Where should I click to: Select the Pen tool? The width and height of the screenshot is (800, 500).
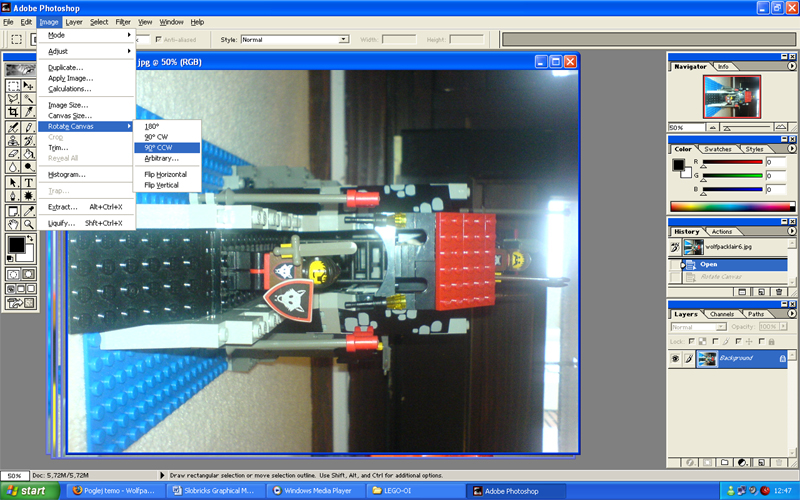[x=13, y=195]
